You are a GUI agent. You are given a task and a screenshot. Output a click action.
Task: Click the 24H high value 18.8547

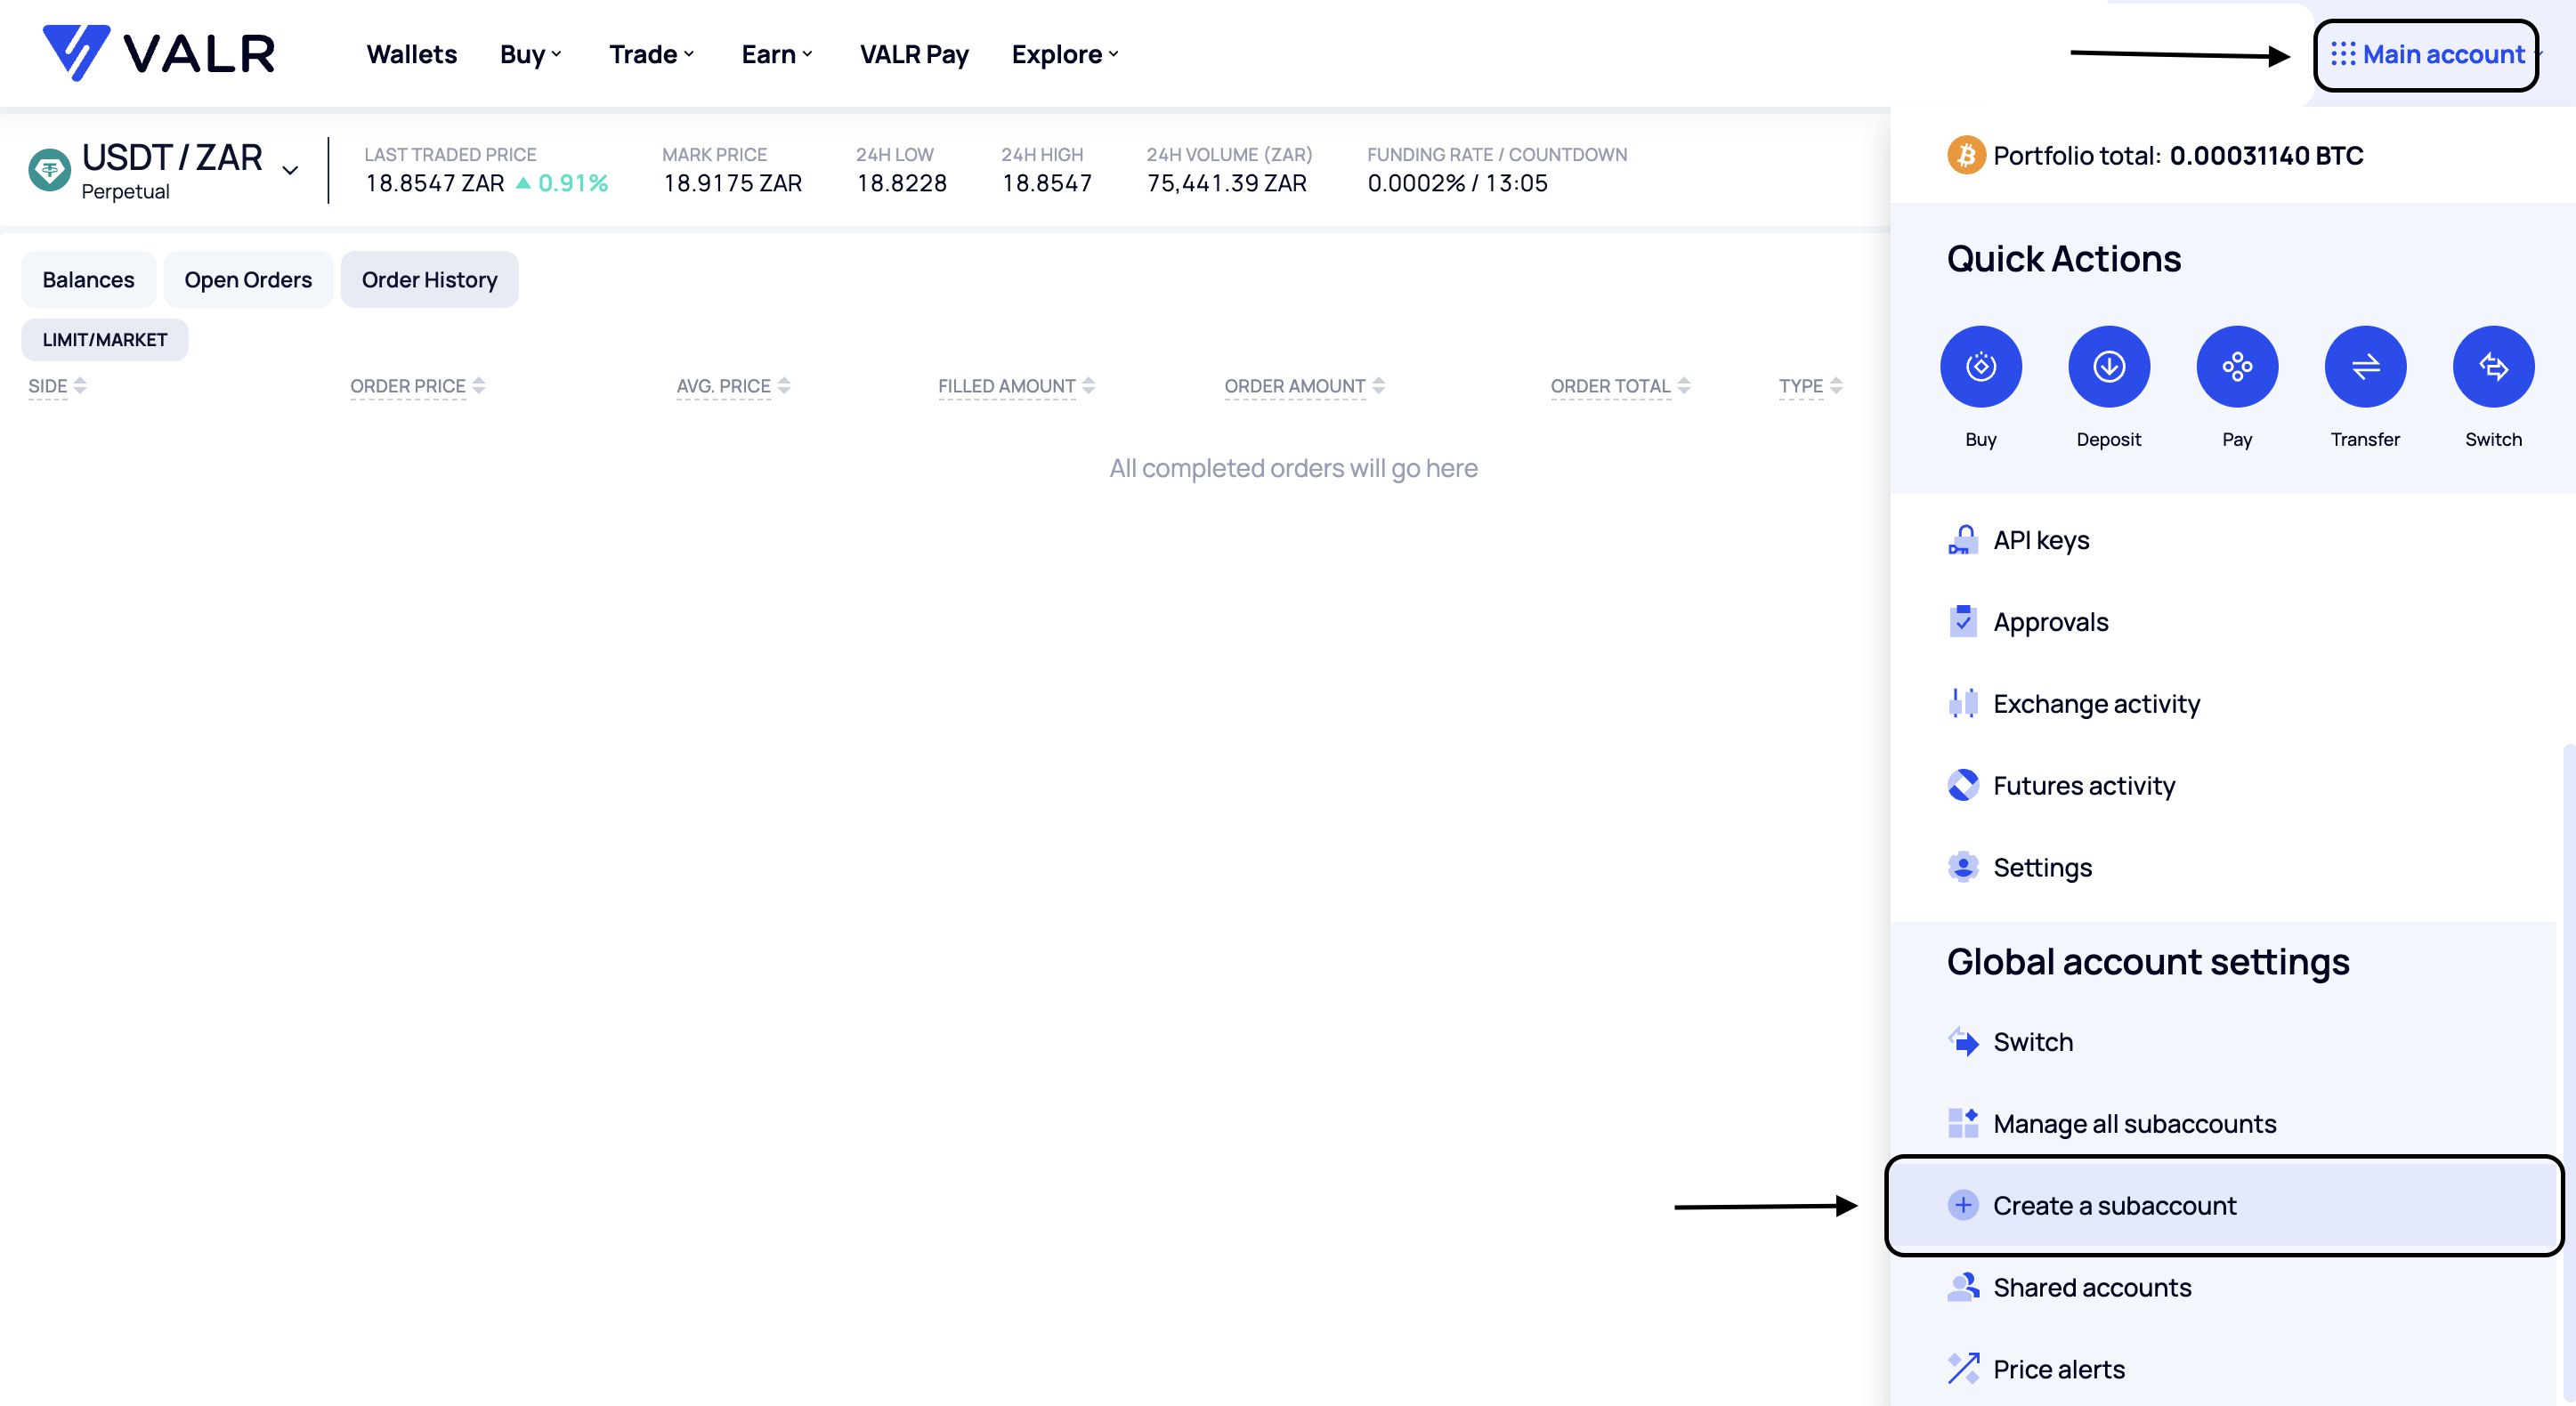(x=1047, y=183)
